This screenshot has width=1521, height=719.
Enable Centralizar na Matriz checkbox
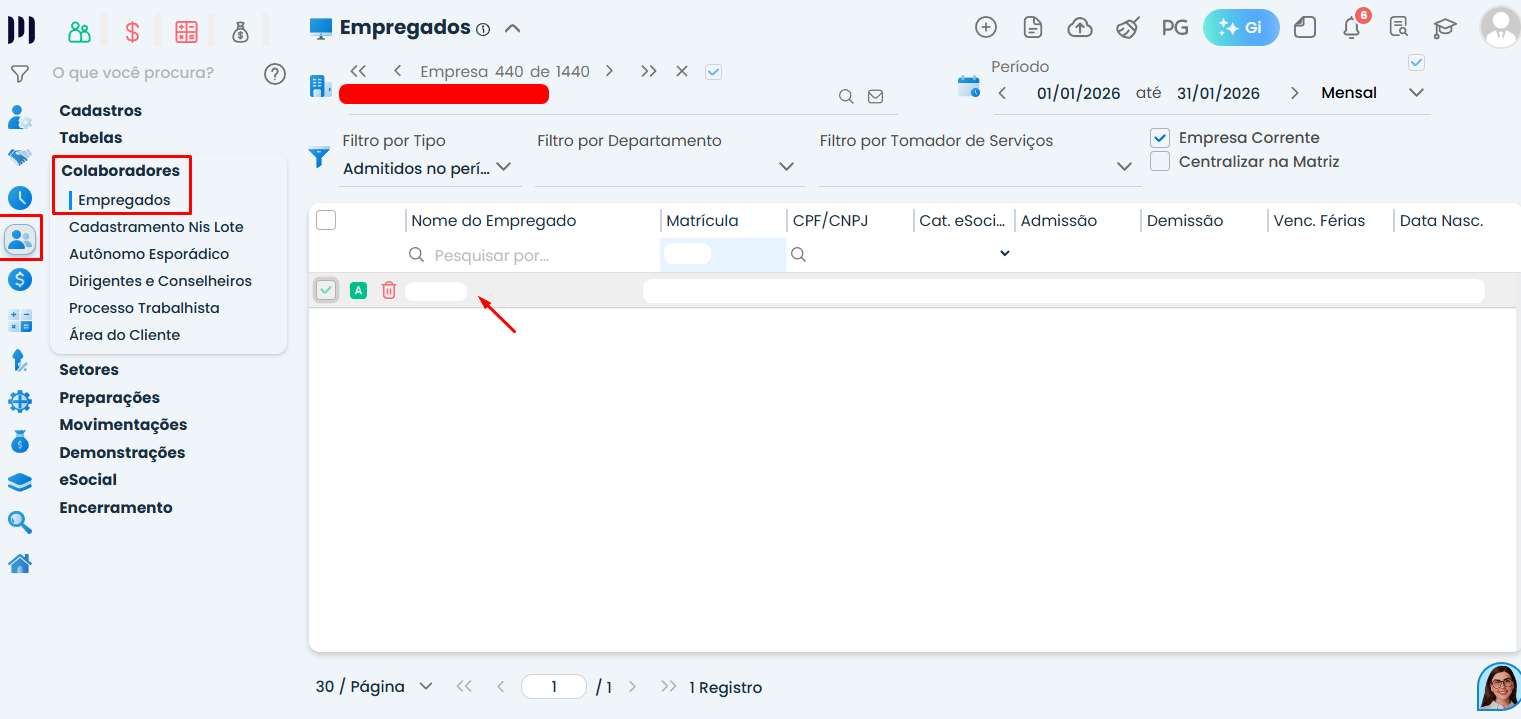pyautogui.click(x=1160, y=161)
